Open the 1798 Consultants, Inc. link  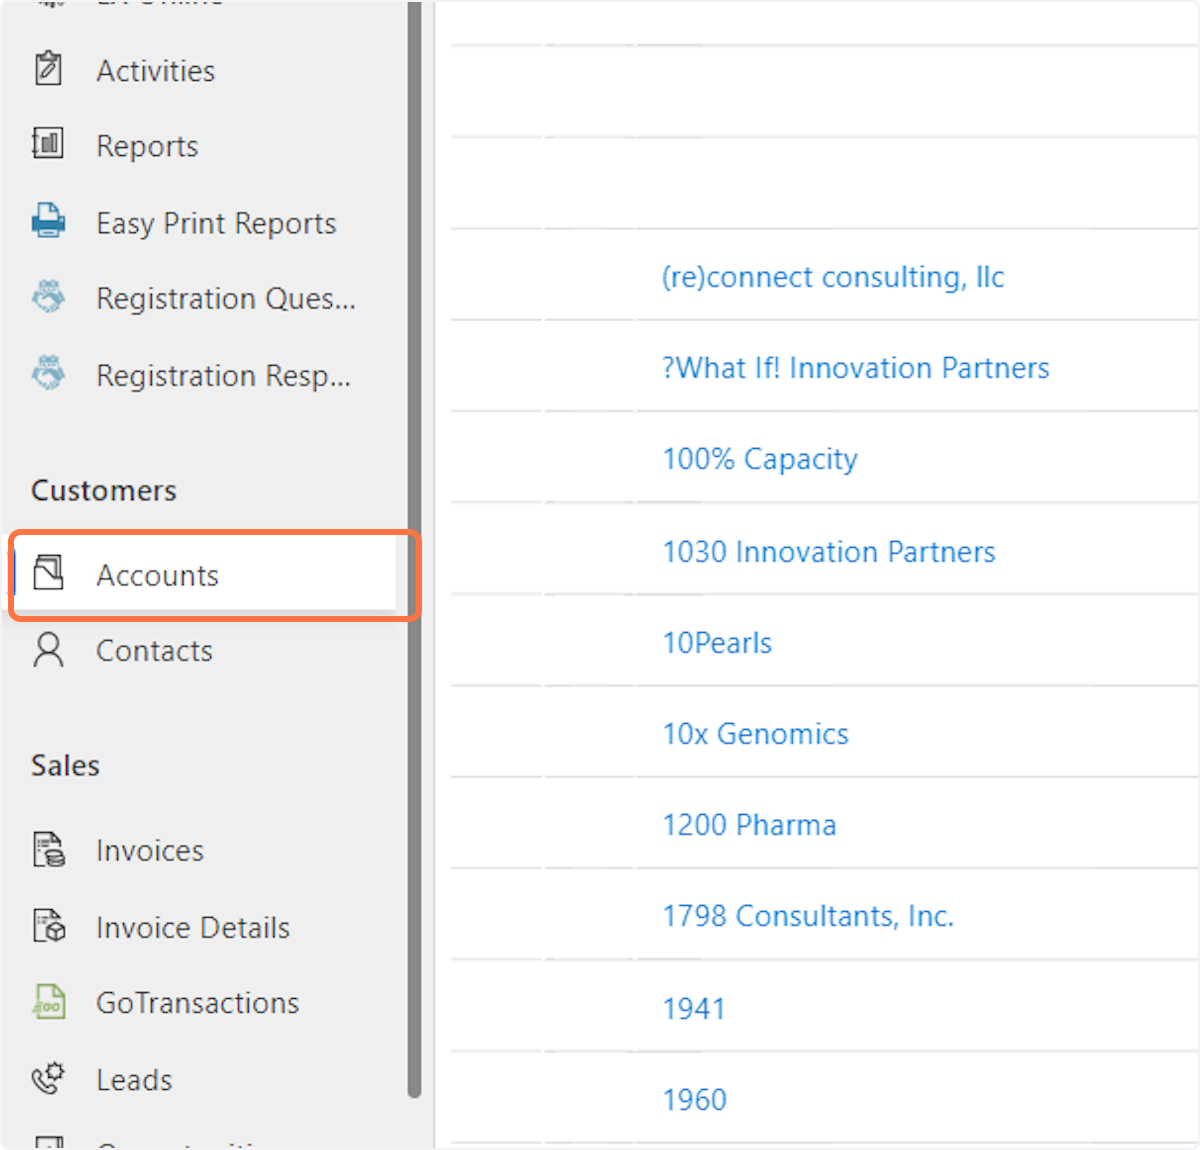pyautogui.click(x=808, y=916)
